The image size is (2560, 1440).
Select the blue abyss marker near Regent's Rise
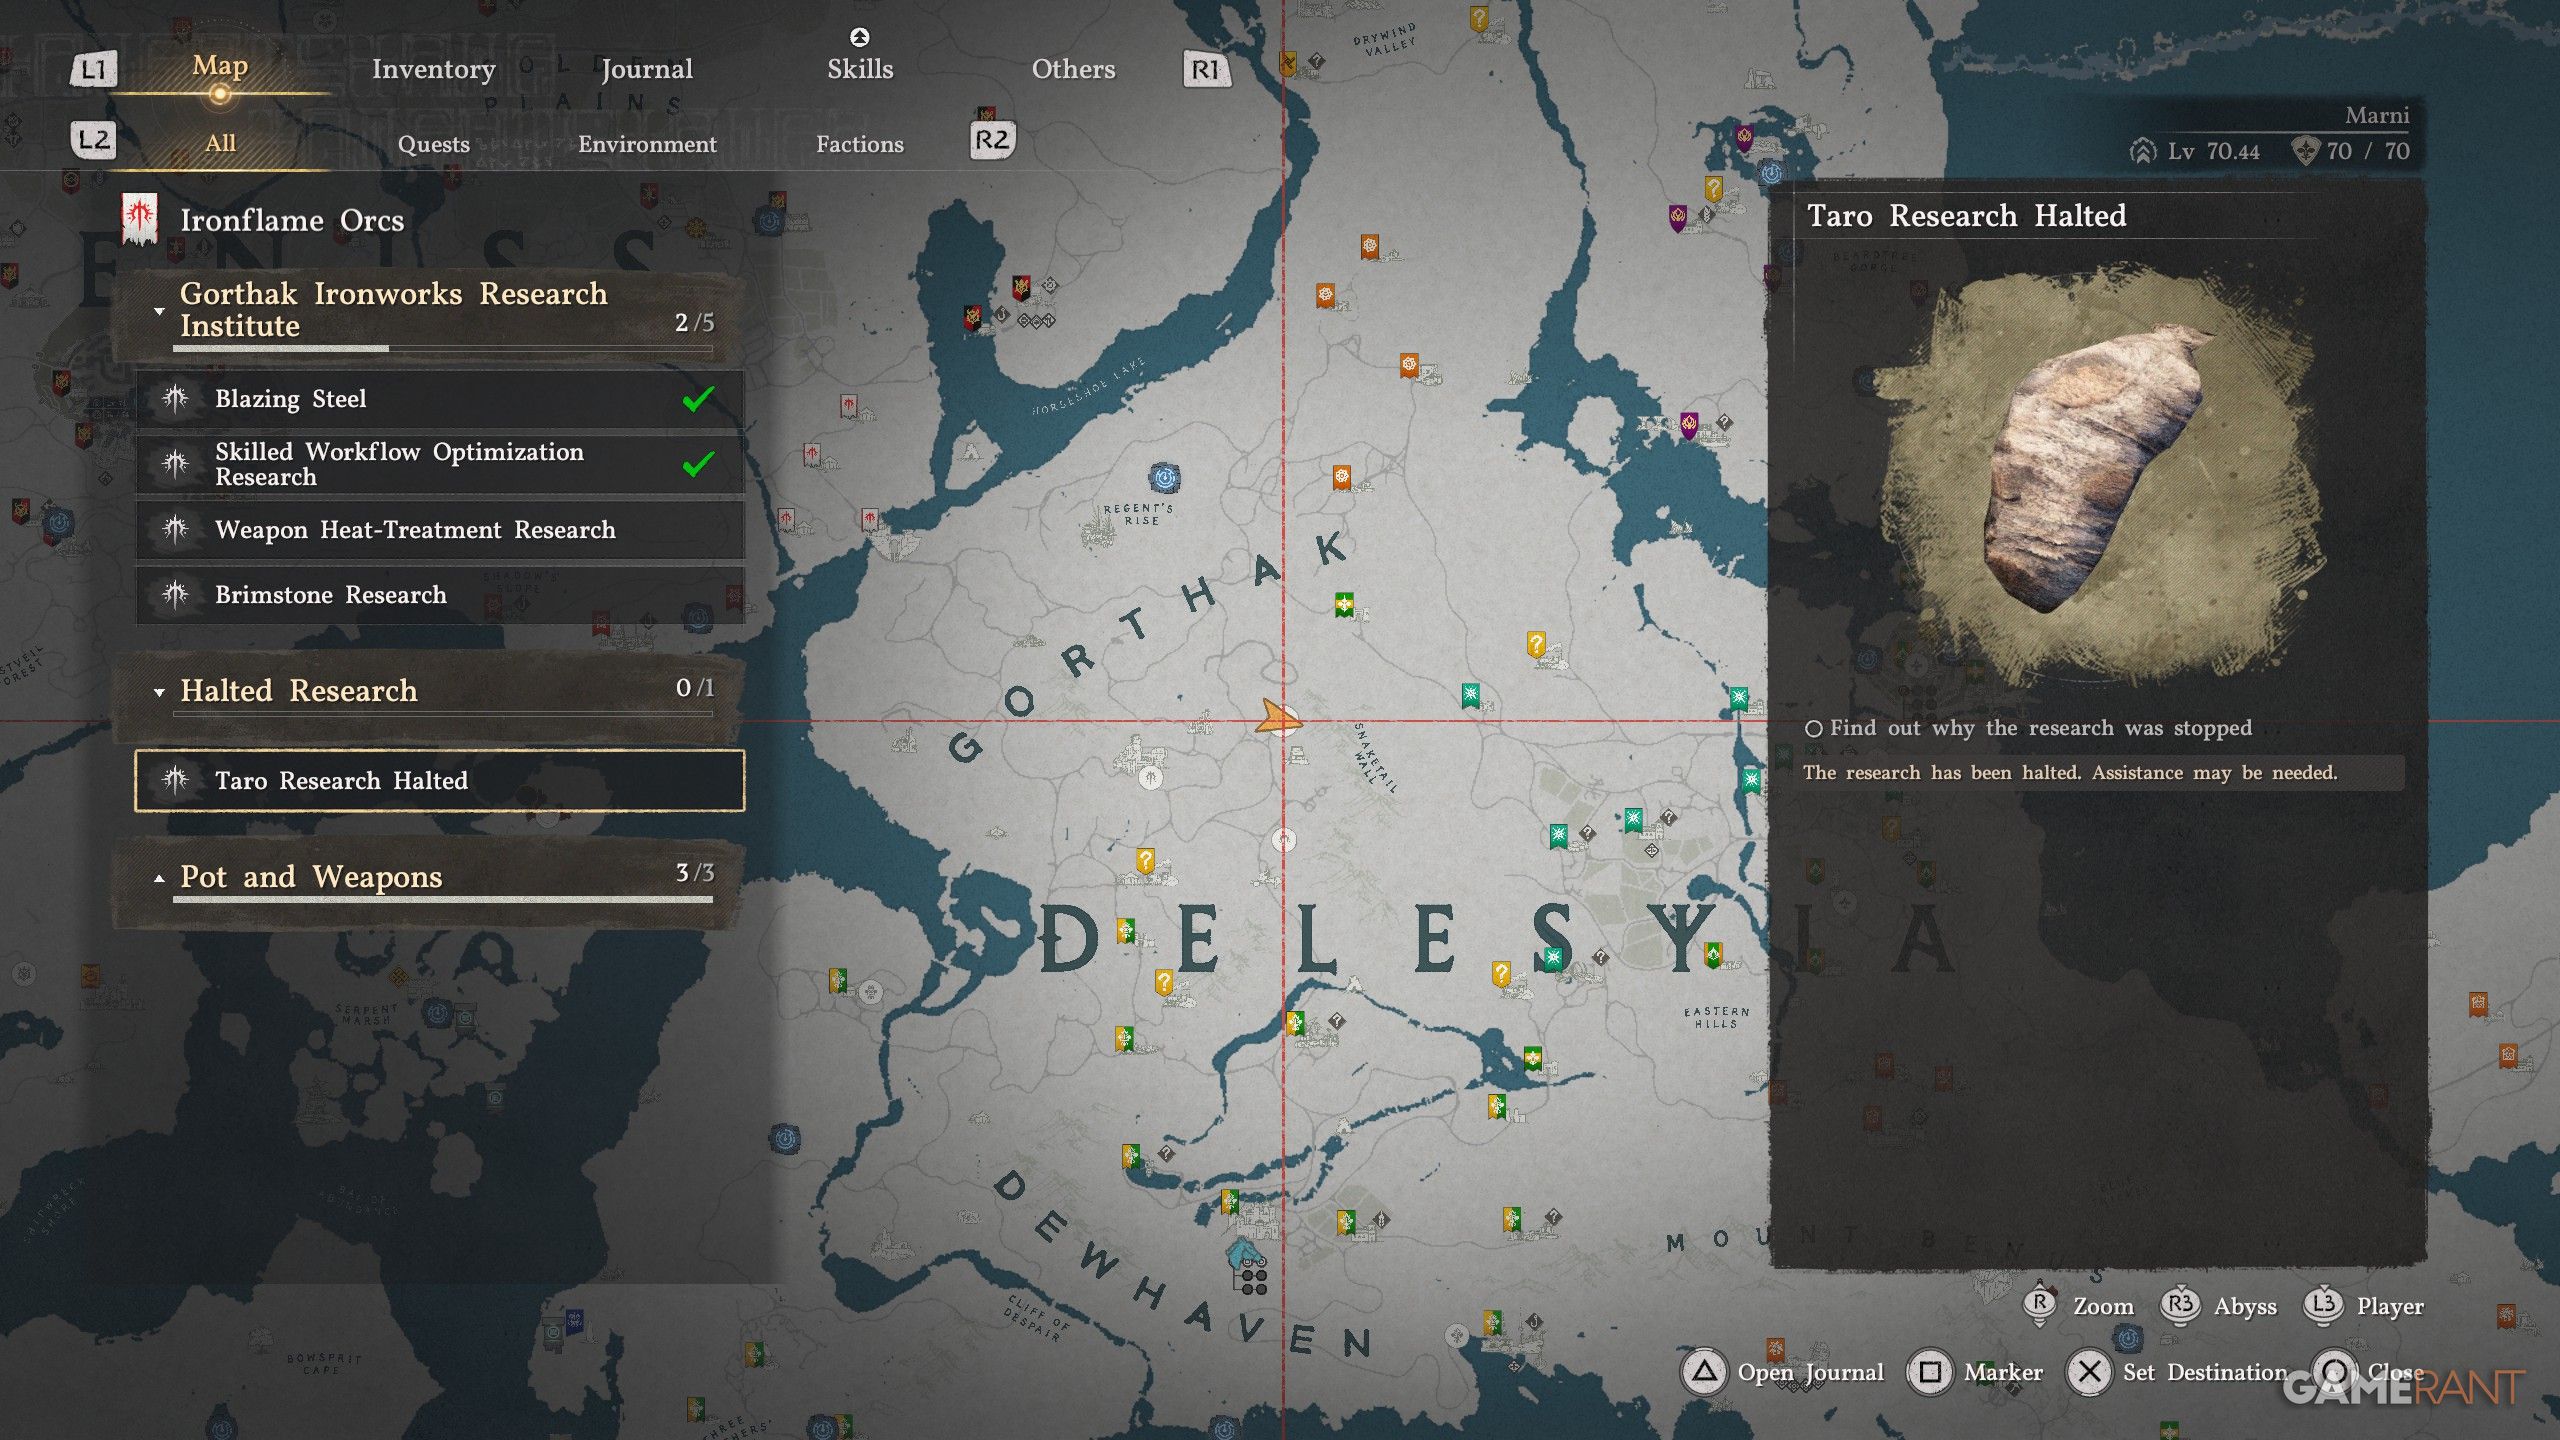tap(1163, 478)
